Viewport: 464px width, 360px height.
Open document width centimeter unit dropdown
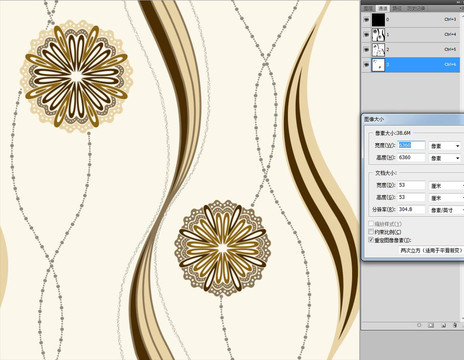click(446, 186)
